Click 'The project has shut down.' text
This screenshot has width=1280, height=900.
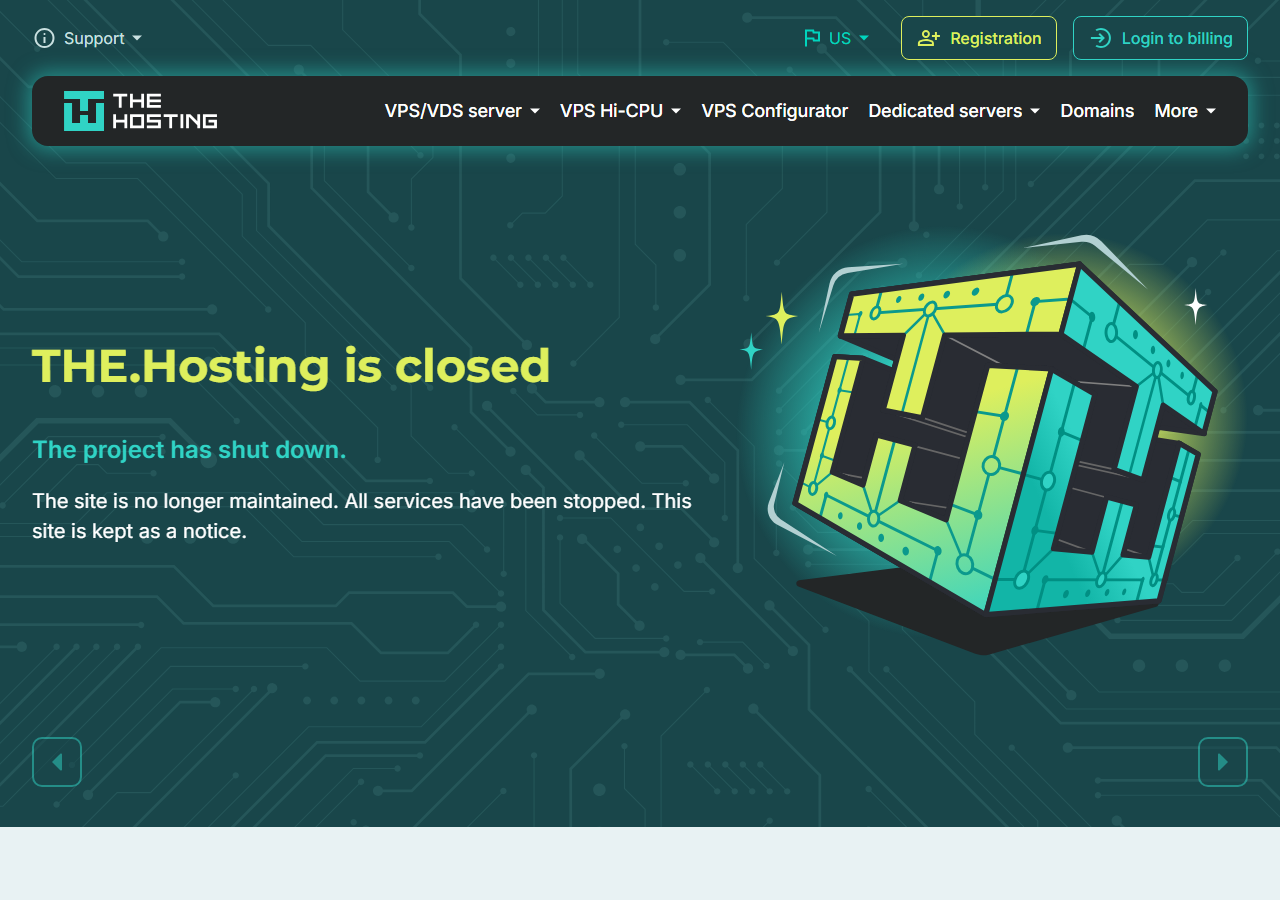189,450
